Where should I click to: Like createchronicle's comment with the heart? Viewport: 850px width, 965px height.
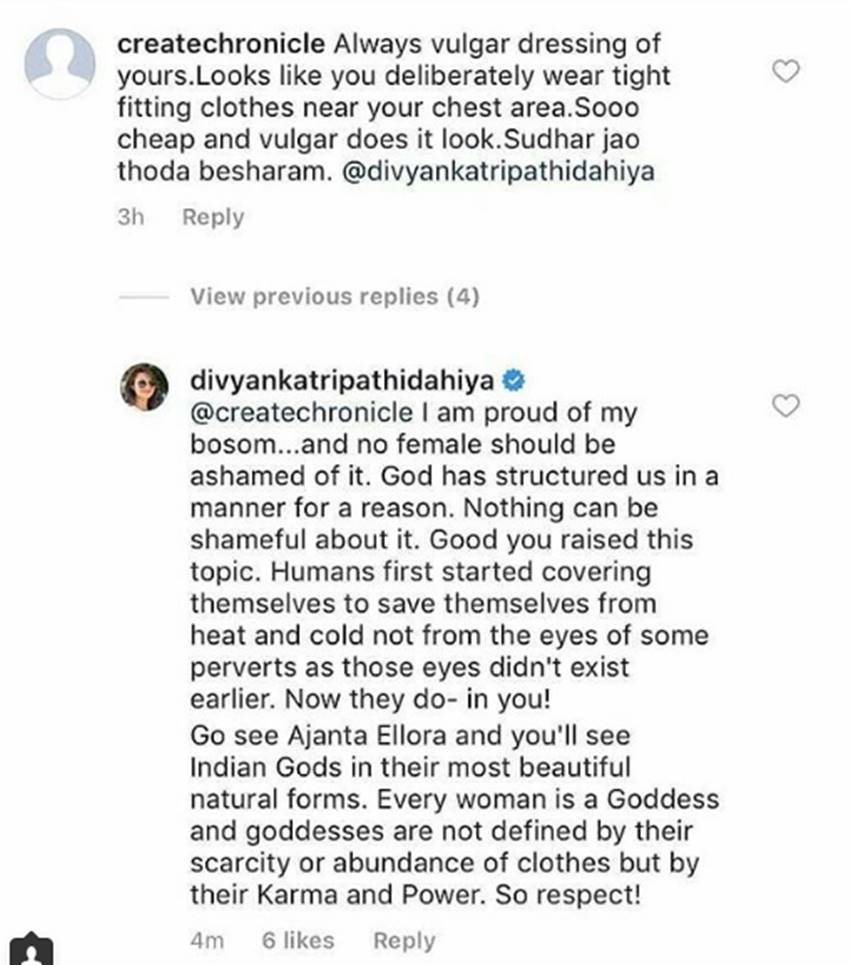click(x=789, y=71)
